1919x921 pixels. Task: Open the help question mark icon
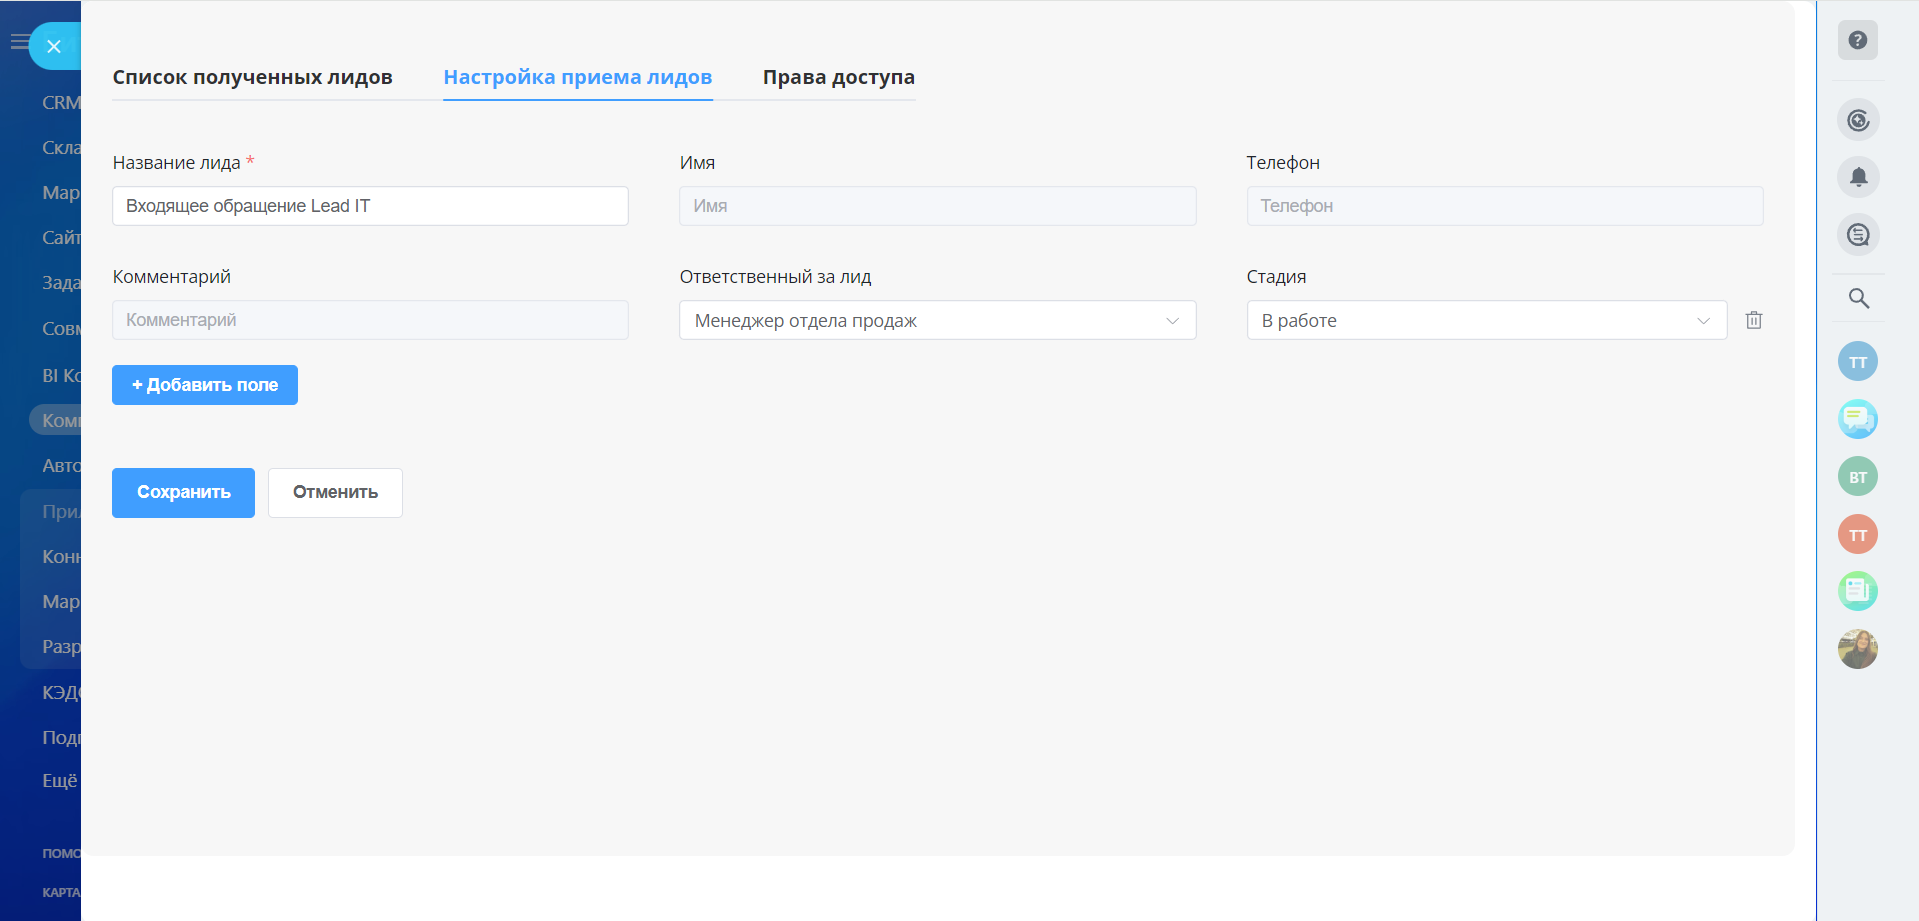pyautogui.click(x=1857, y=41)
